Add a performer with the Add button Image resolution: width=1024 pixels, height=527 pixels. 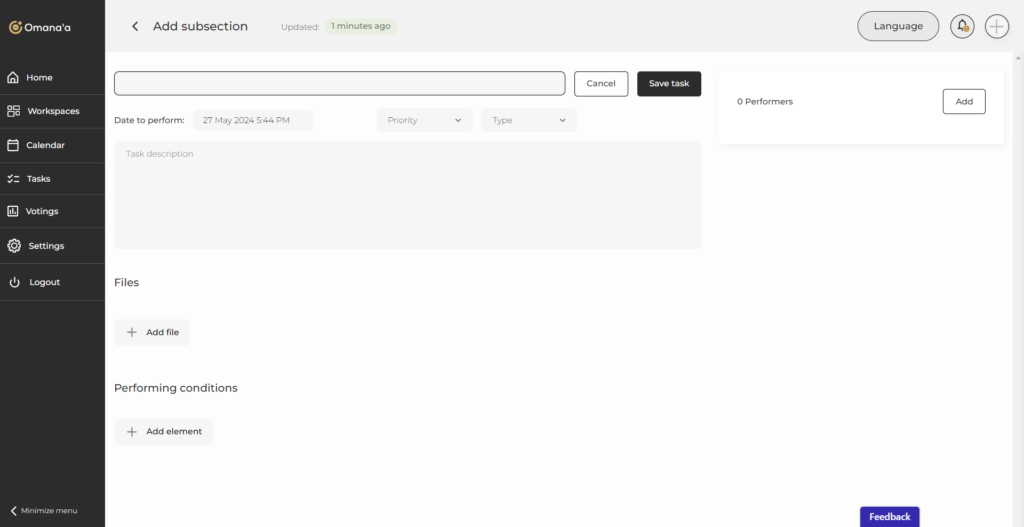963,101
